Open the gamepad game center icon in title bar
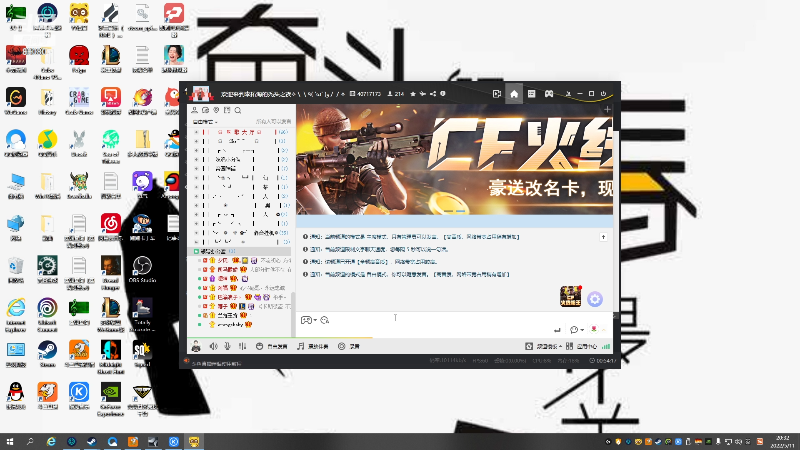The height and width of the screenshot is (450, 800). (x=549, y=94)
